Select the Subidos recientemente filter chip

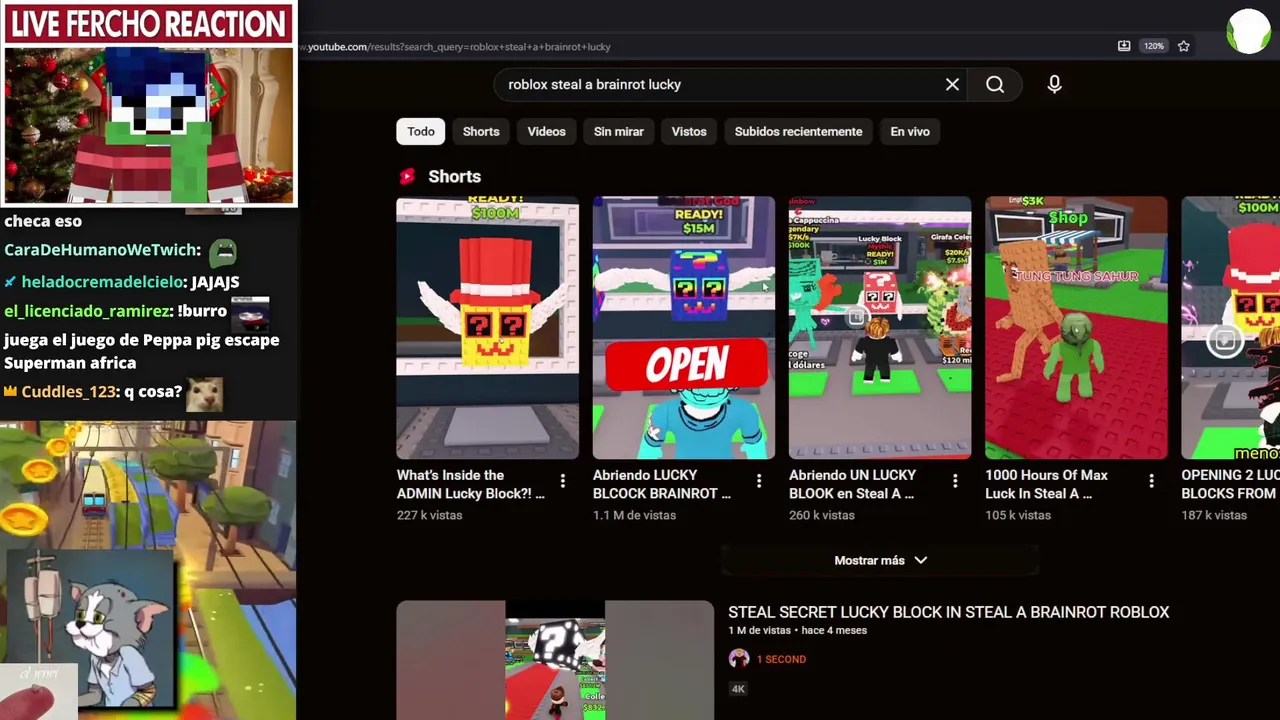click(798, 131)
